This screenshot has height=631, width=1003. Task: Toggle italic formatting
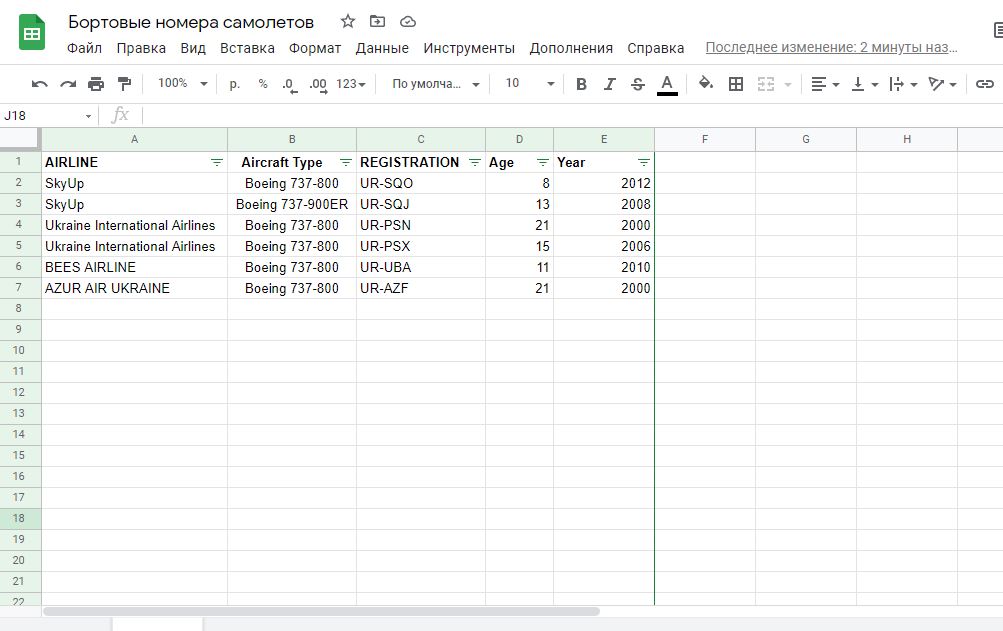[x=609, y=84]
